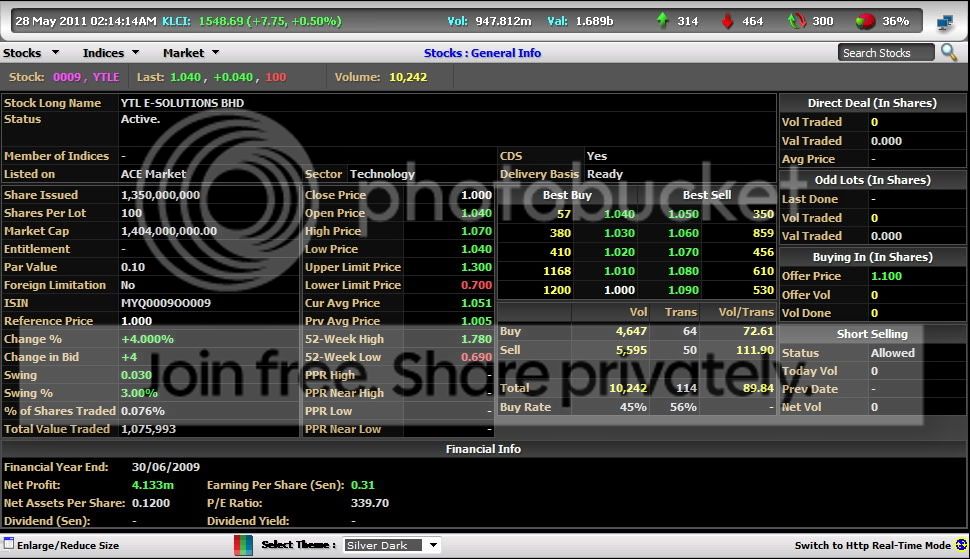Image resolution: width=970 pixels, height=559 pixels.
Task: Click the Financial Year End 30/06/2009
Action: (x=166, y=467)
